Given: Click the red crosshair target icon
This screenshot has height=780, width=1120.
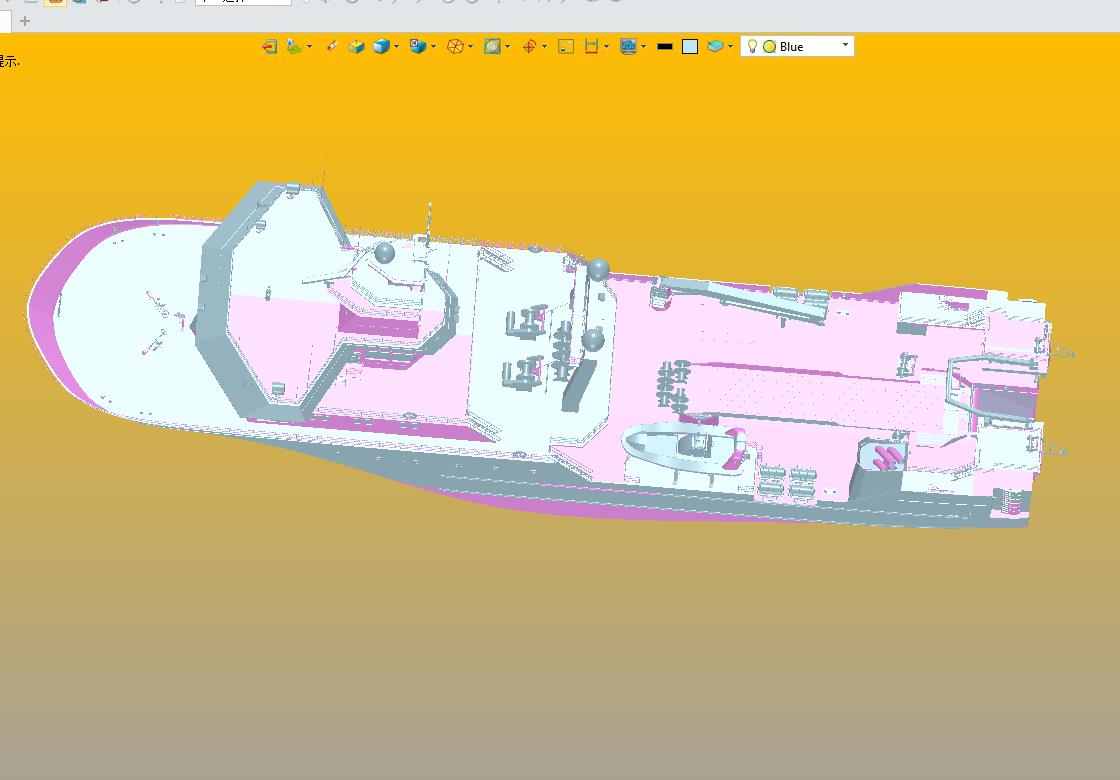Looking at the screenshot, I should [529, 46].
